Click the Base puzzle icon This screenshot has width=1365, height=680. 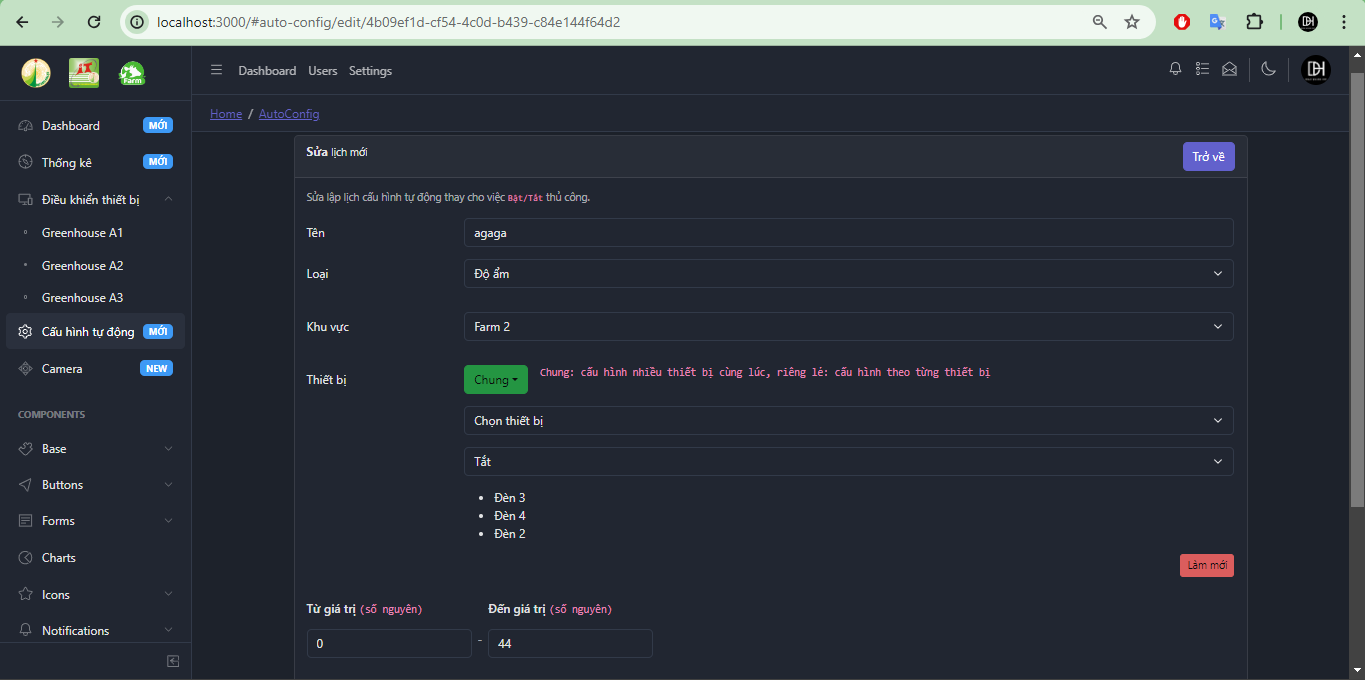(26, 448)
